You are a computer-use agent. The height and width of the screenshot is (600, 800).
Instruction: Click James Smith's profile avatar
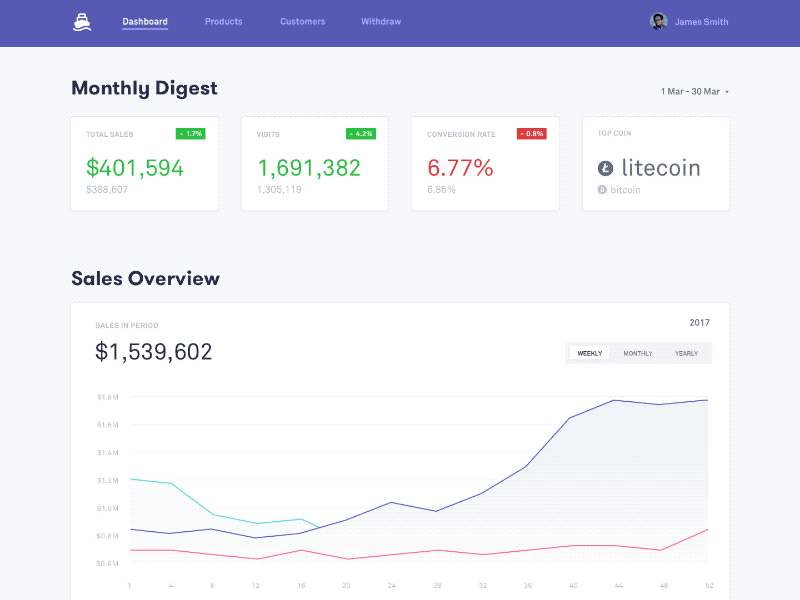click(x=658, y=22)
